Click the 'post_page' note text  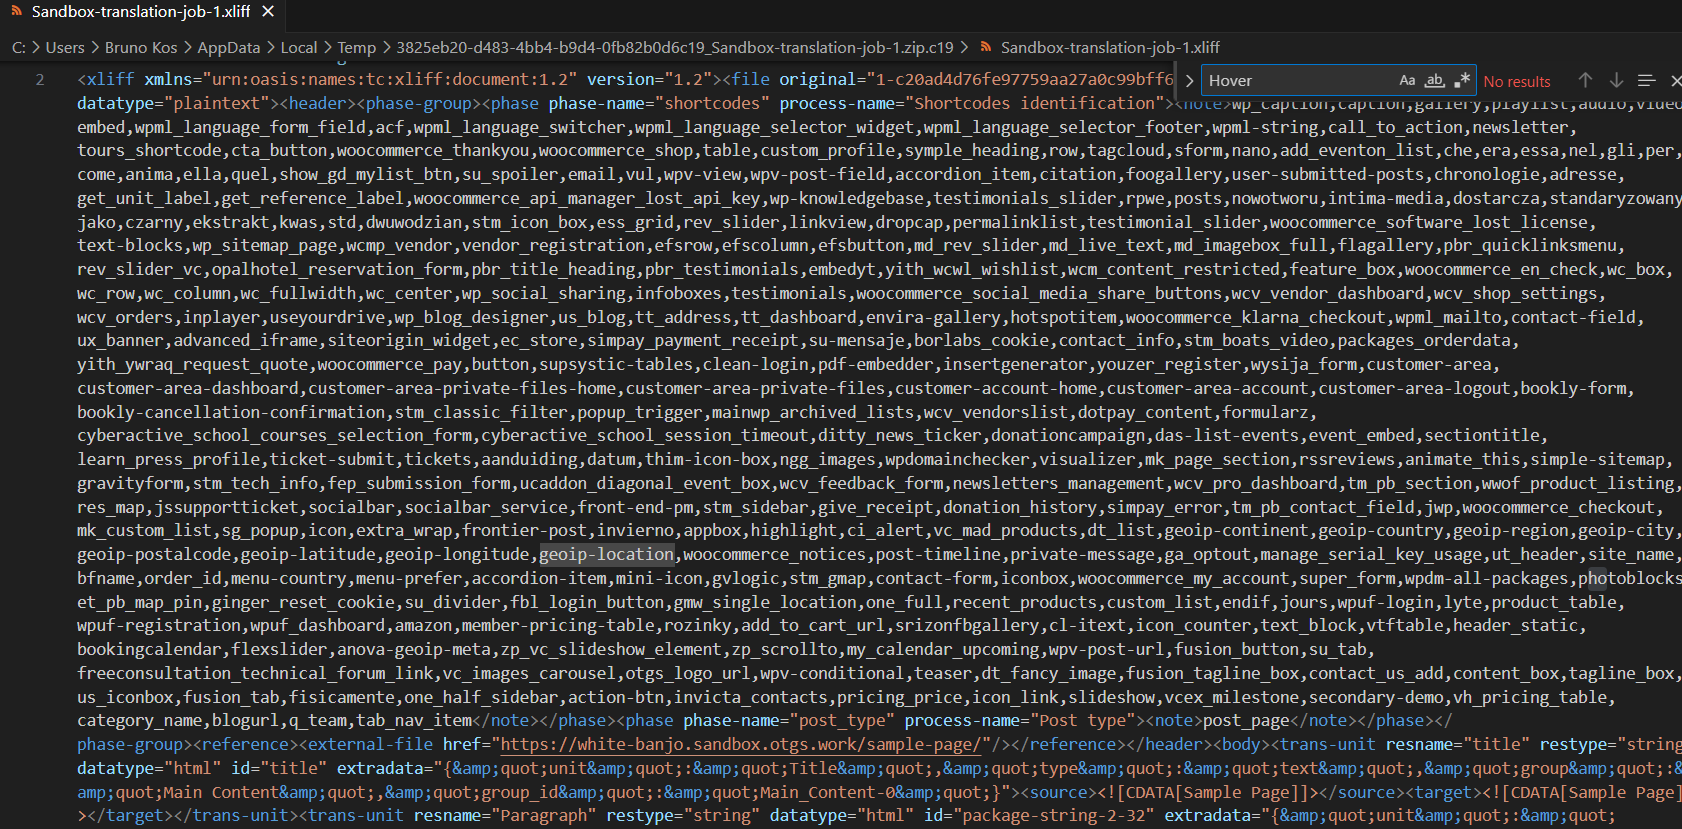point(1246,720)
